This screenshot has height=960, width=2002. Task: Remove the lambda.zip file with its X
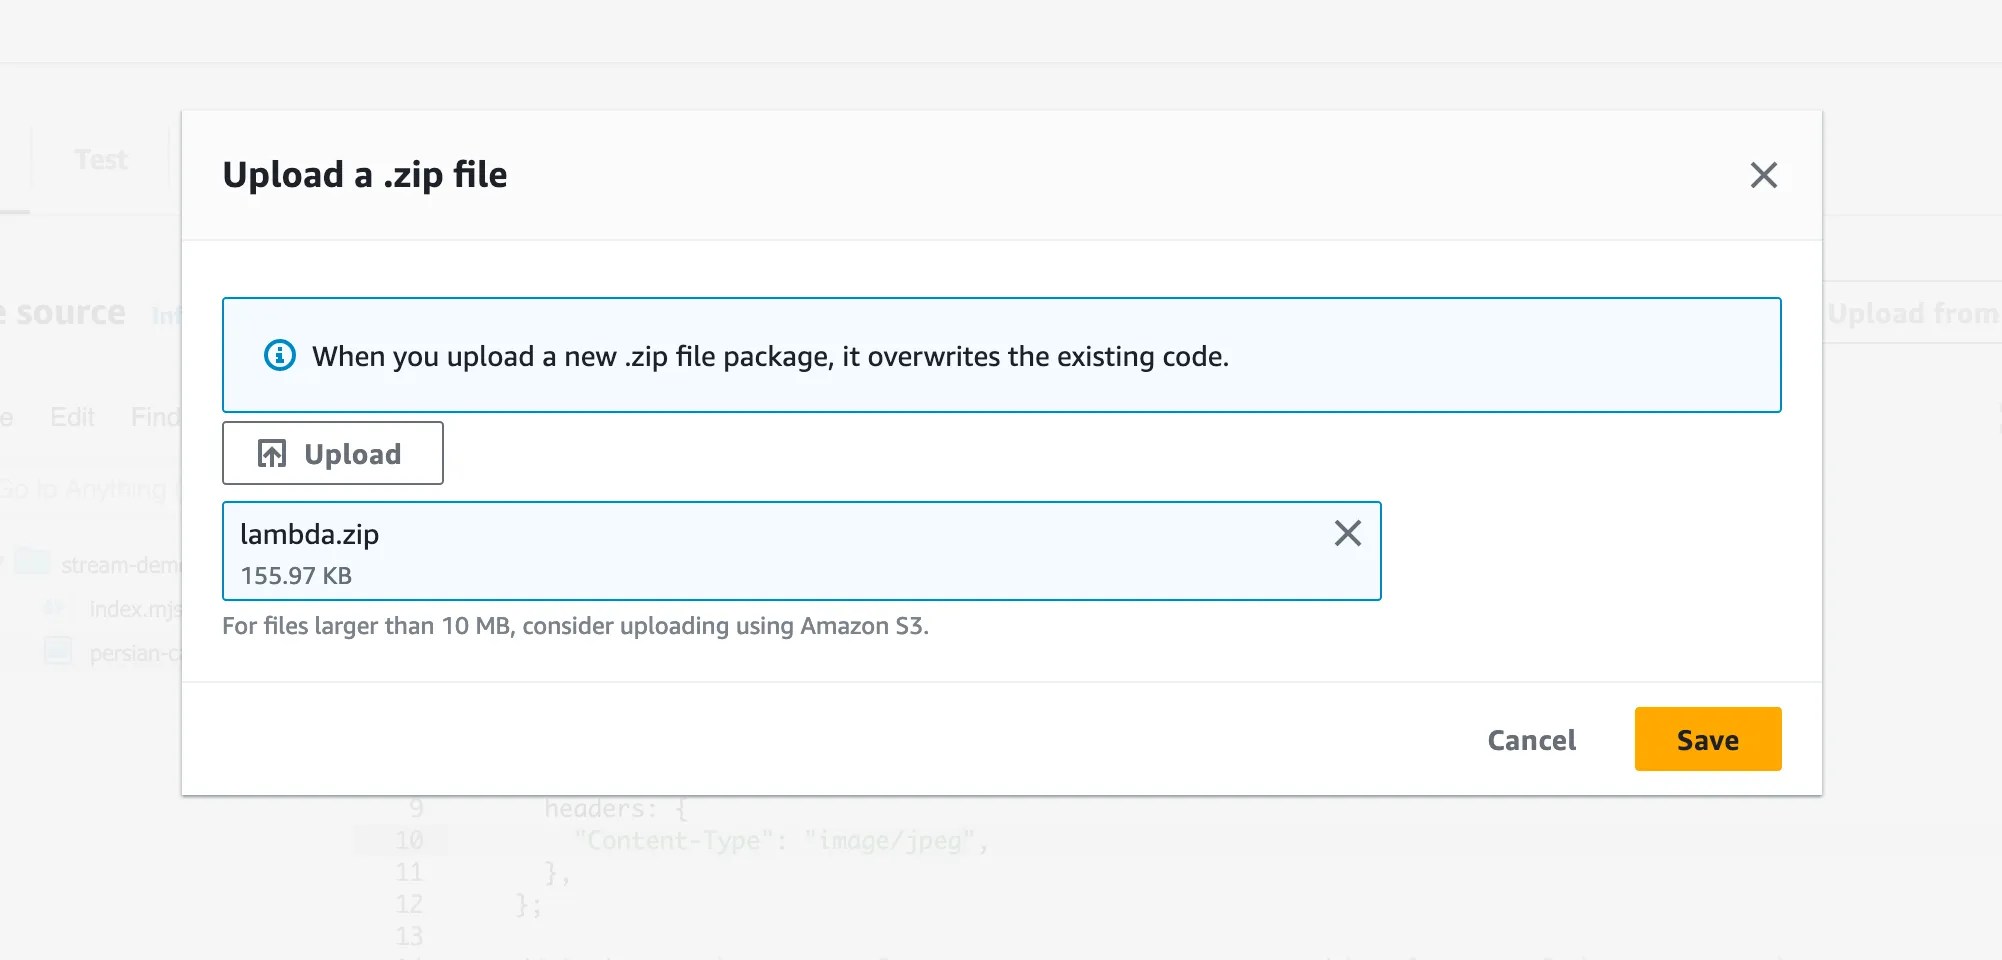coord(1347,533)
